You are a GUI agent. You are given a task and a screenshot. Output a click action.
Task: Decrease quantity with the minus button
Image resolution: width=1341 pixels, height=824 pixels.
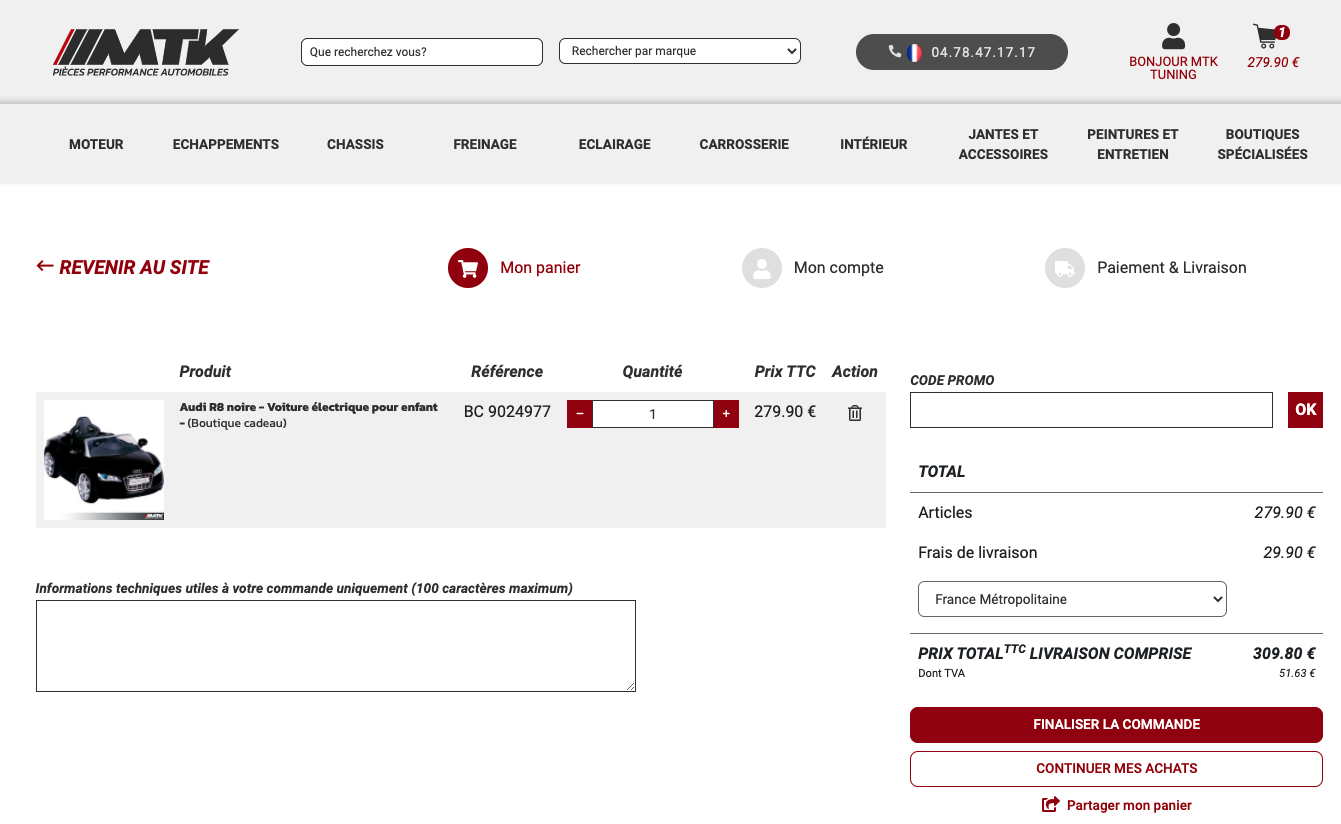(x=580, y=414)
